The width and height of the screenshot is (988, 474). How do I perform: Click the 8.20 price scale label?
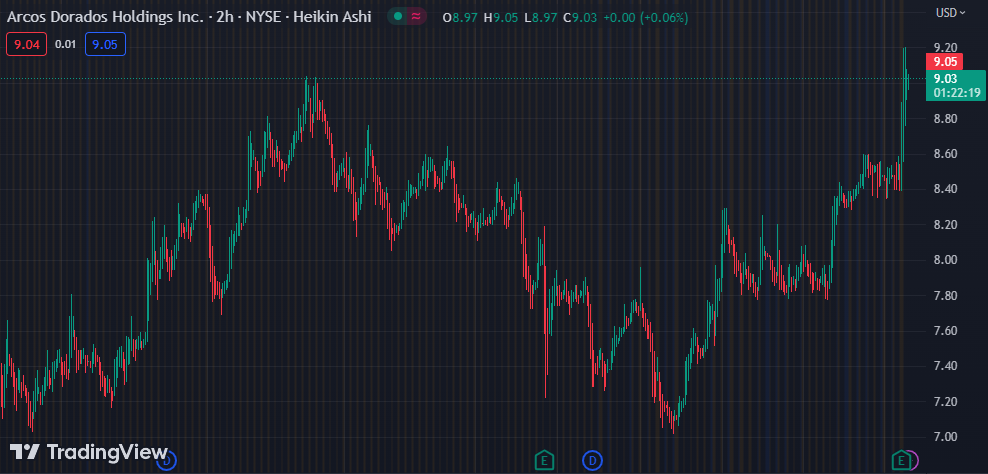(945, 224)
